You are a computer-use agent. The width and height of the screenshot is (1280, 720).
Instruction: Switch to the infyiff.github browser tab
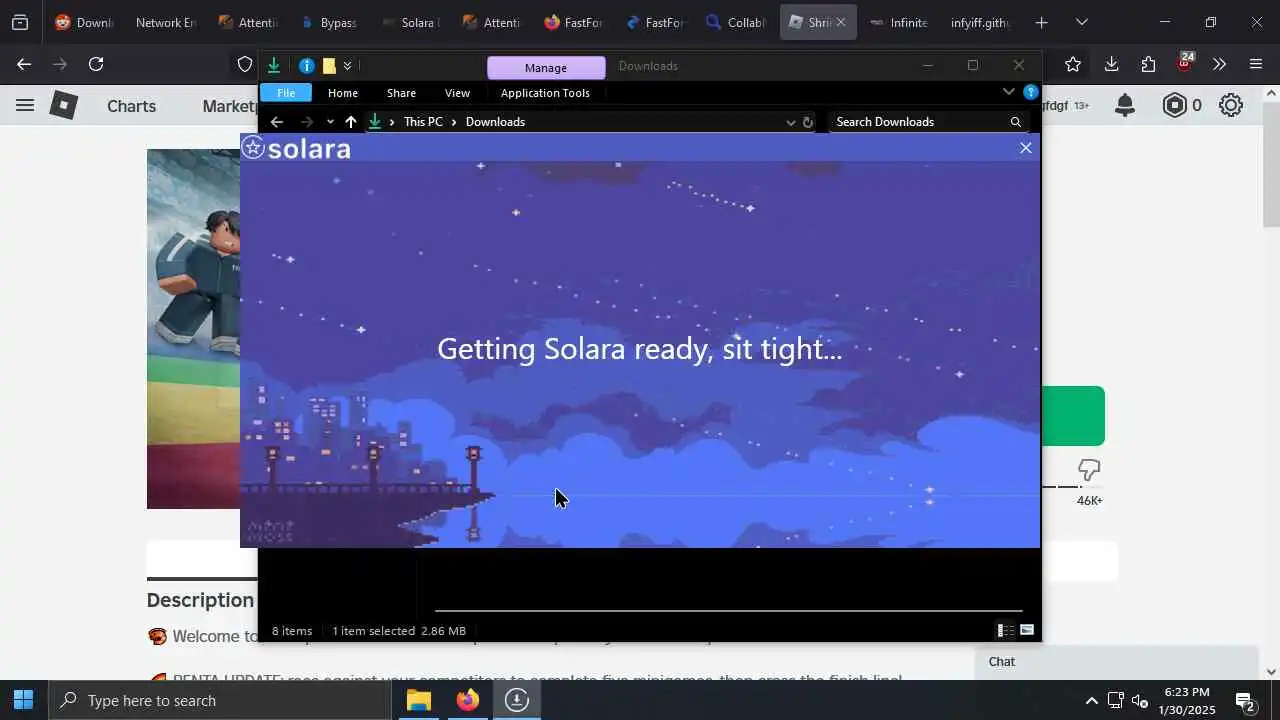coord(980,22)
